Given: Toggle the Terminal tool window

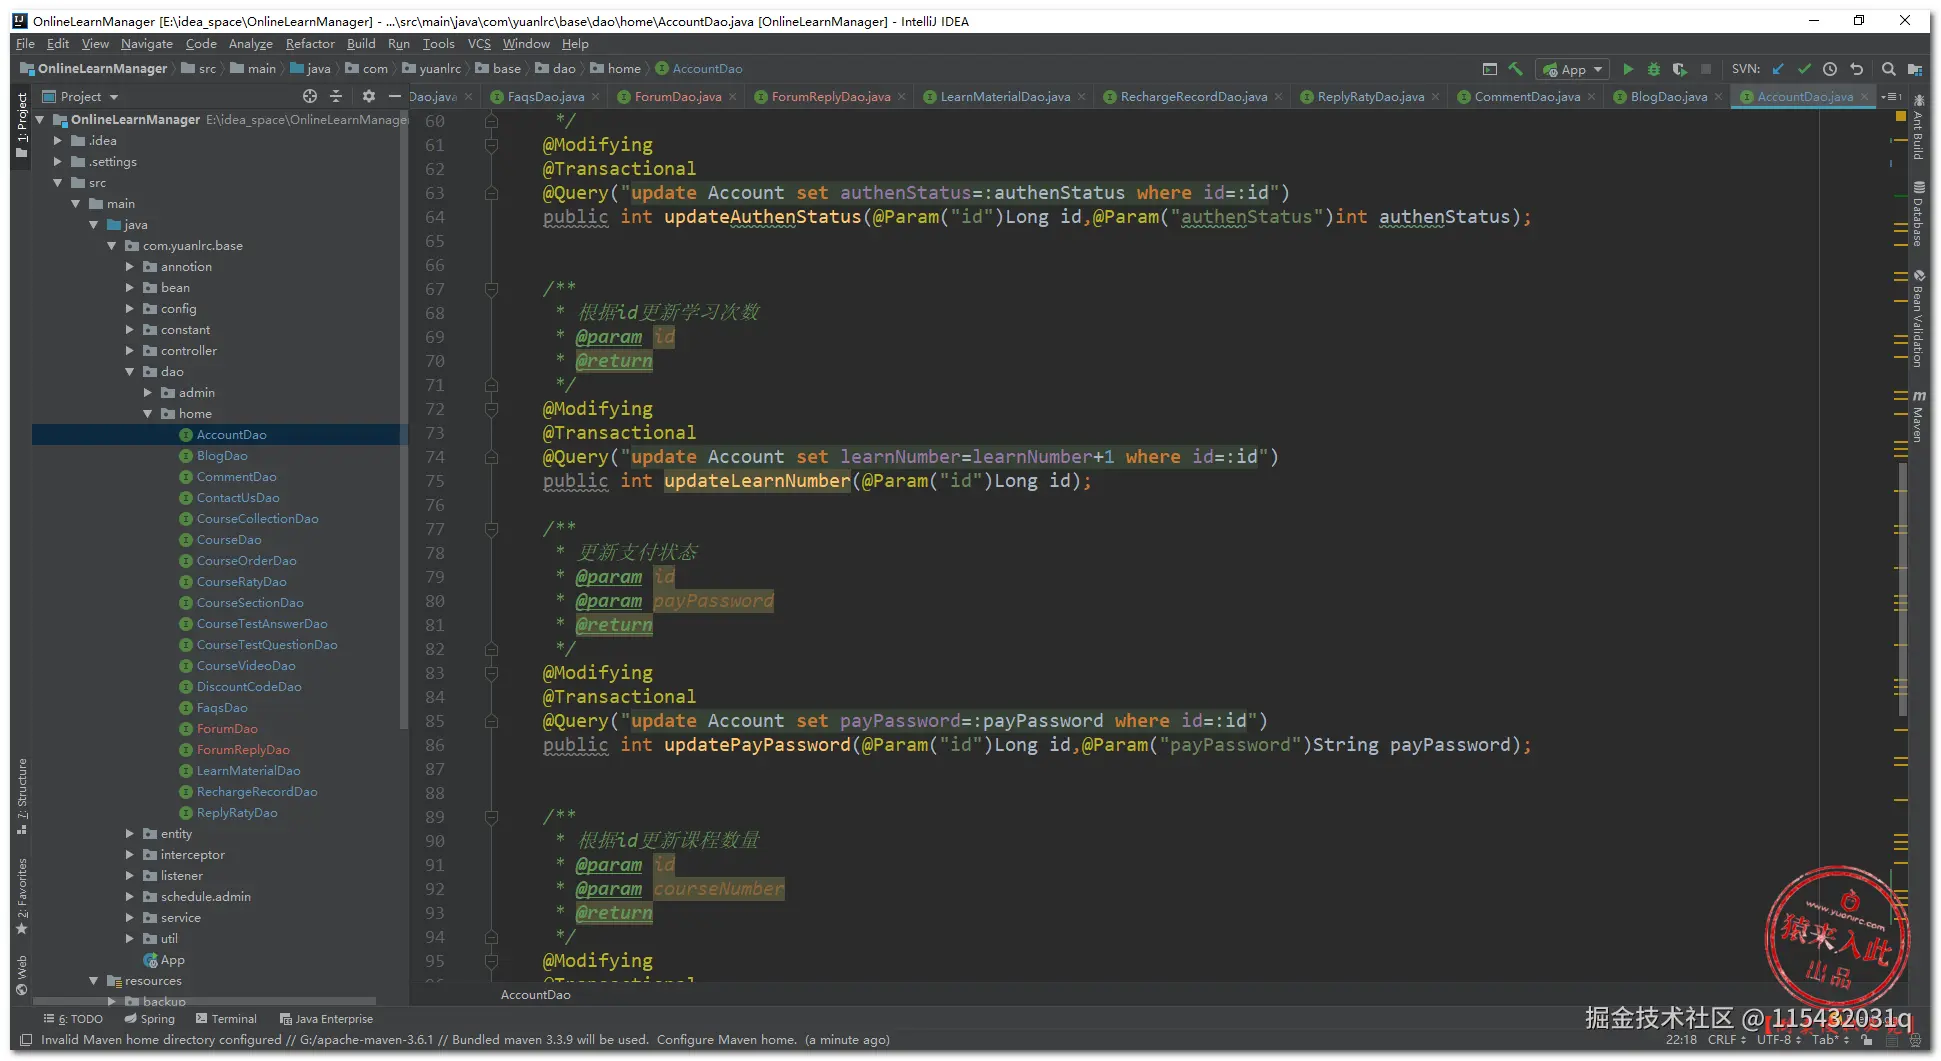Looking at the screenshot, I should point(227,1019).
